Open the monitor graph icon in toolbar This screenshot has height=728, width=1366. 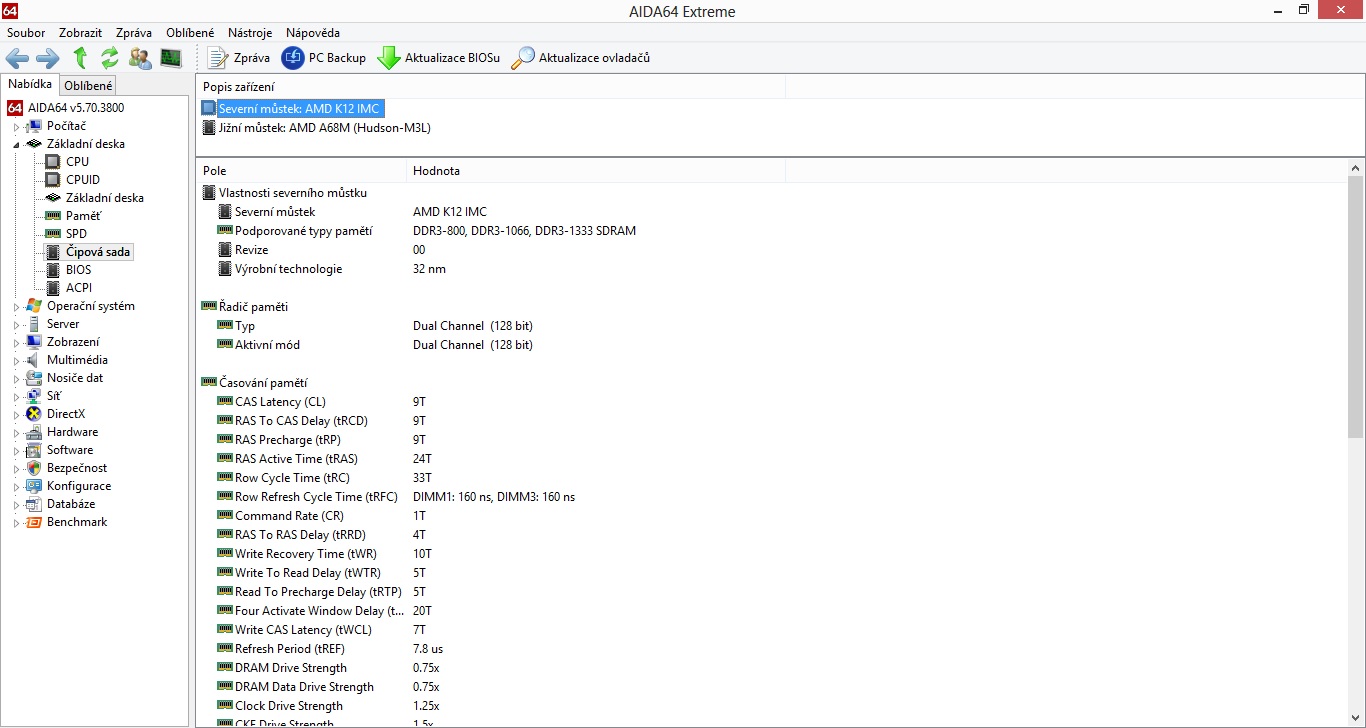click(x=171, y=58)
